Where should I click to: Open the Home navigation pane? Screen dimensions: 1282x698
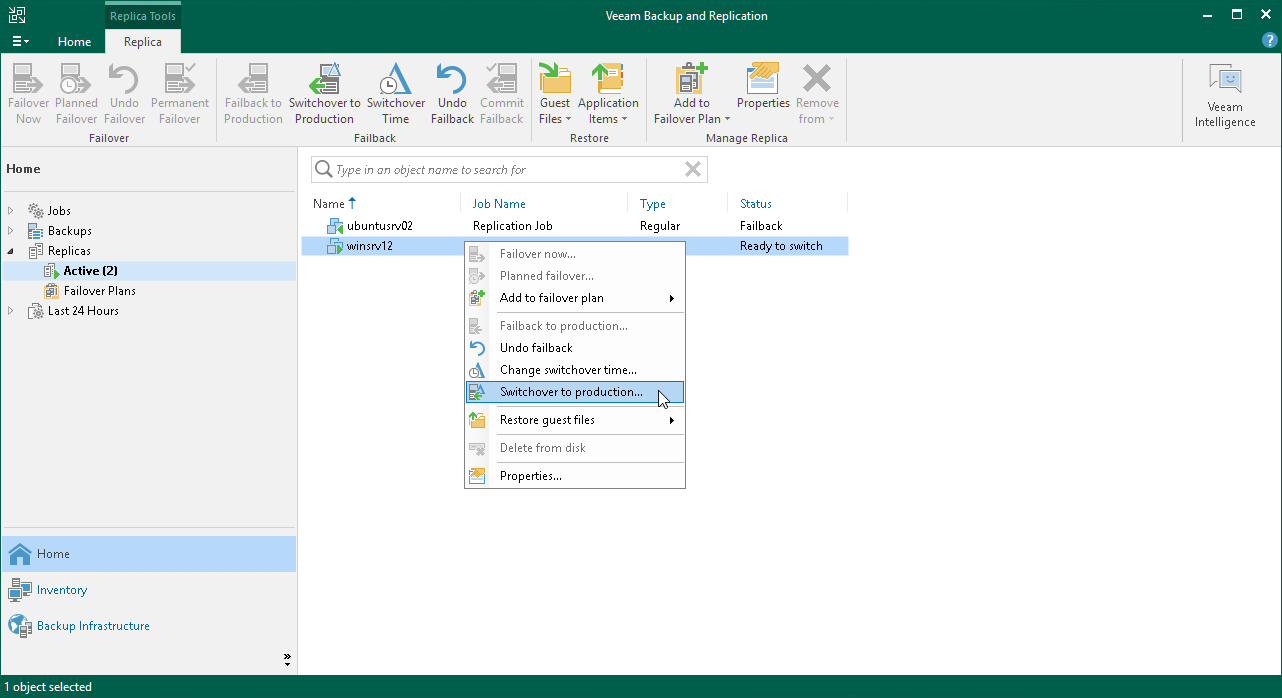click(x=148, y=554)
